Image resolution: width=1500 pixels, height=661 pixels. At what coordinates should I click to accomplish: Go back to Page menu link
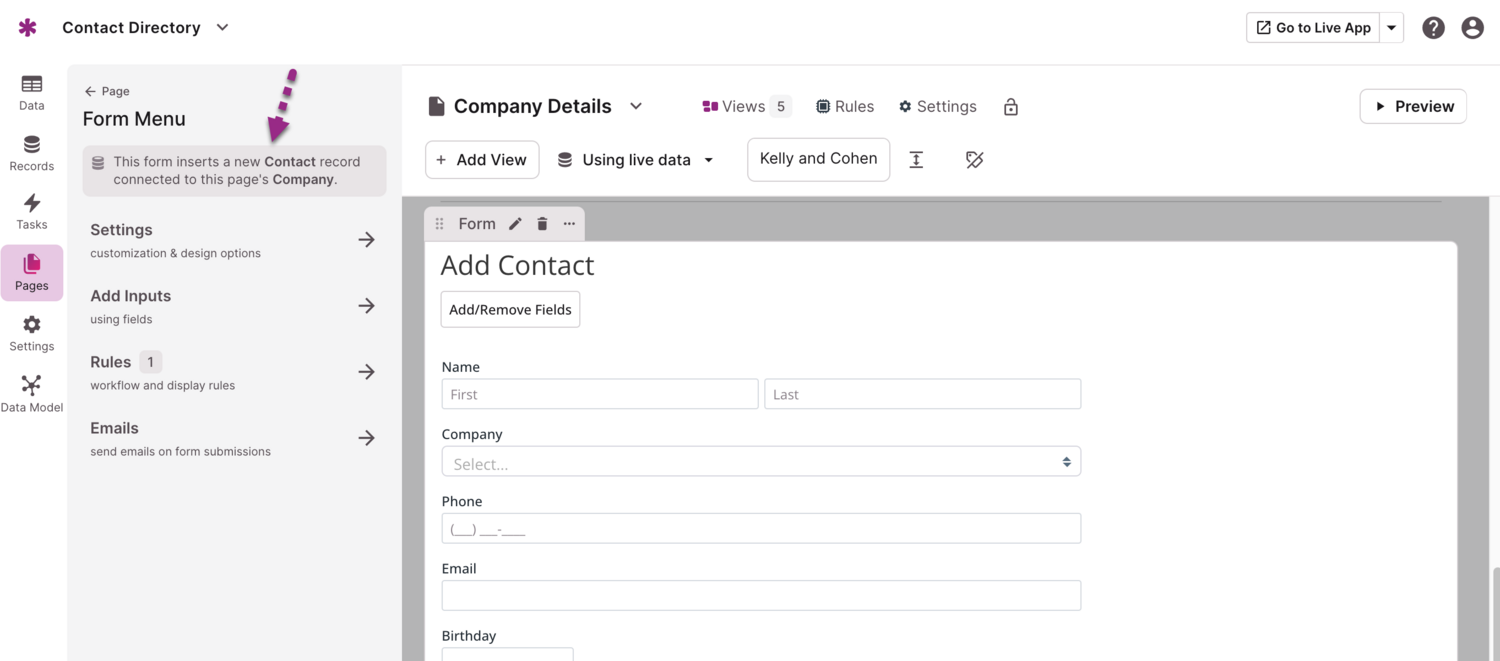(x=107, y=91)
